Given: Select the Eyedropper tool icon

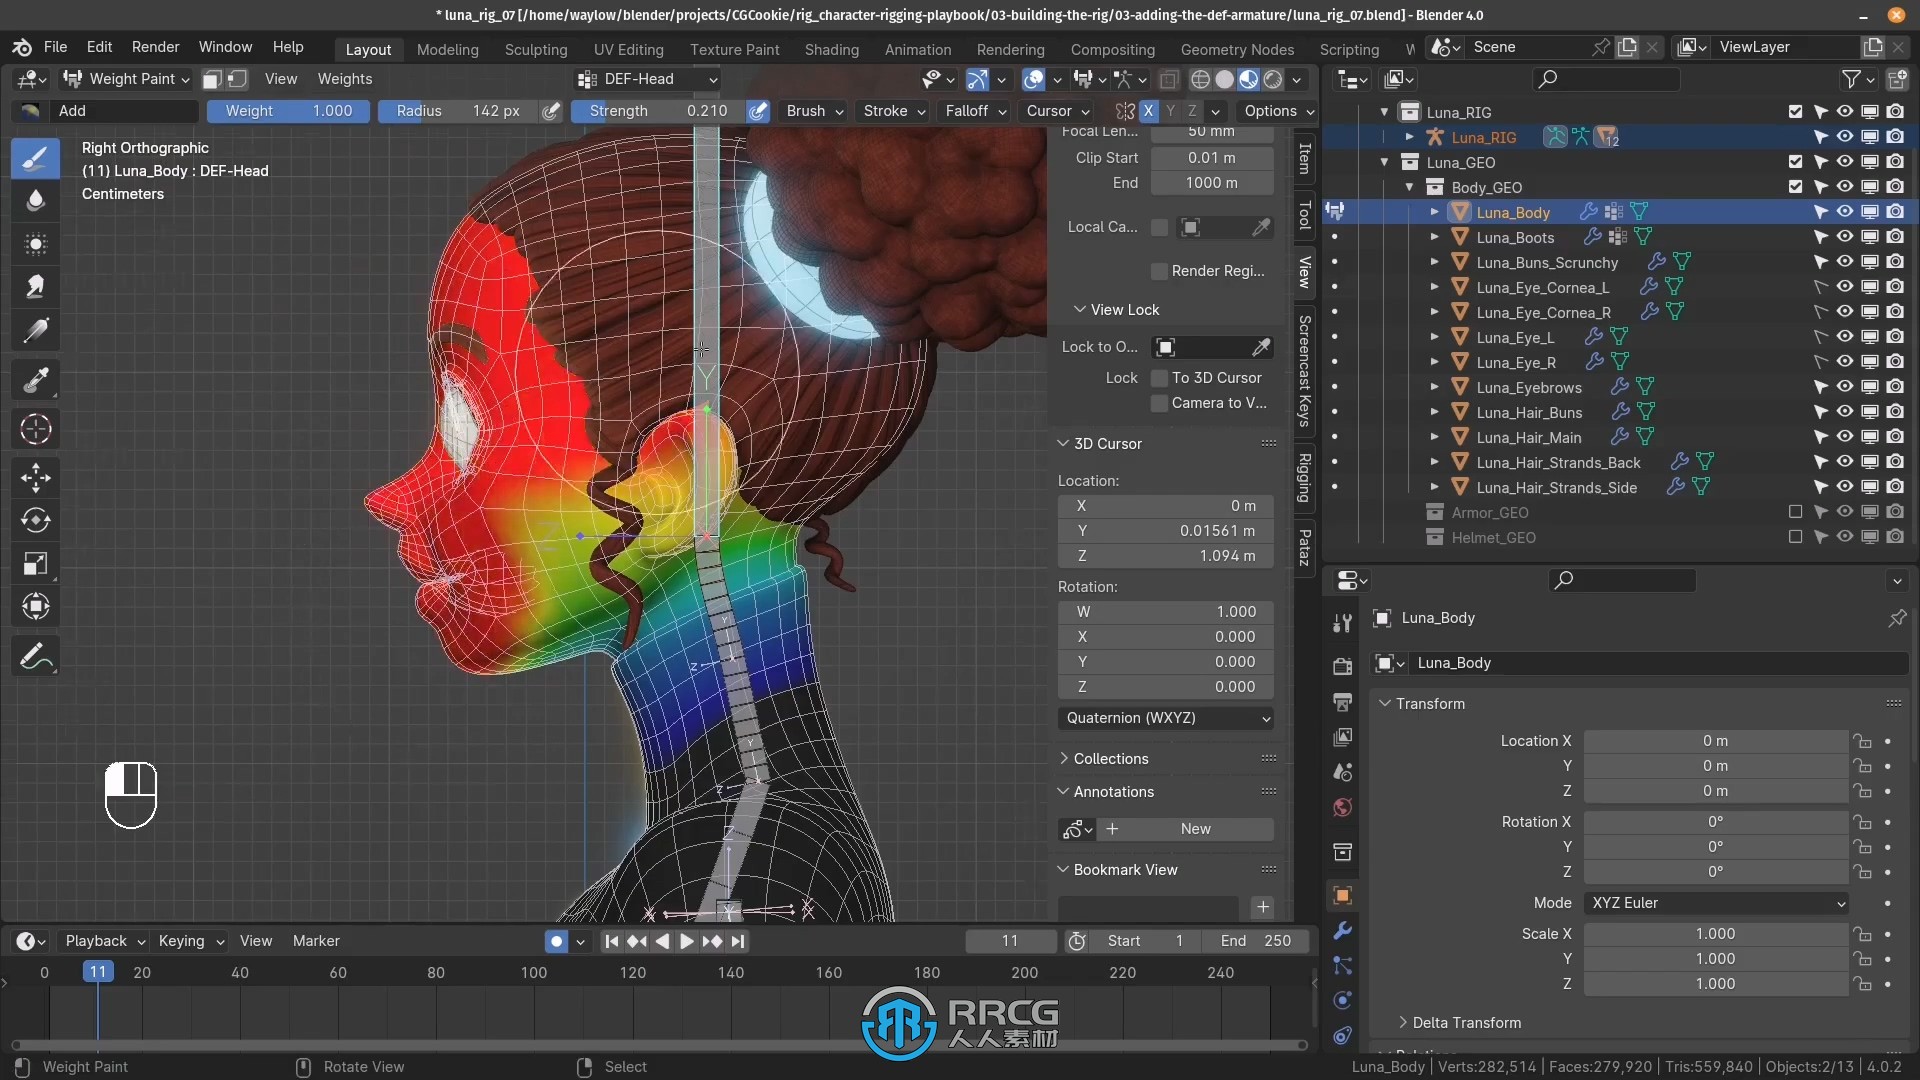Looking at the screenshot, I should 36,380.
